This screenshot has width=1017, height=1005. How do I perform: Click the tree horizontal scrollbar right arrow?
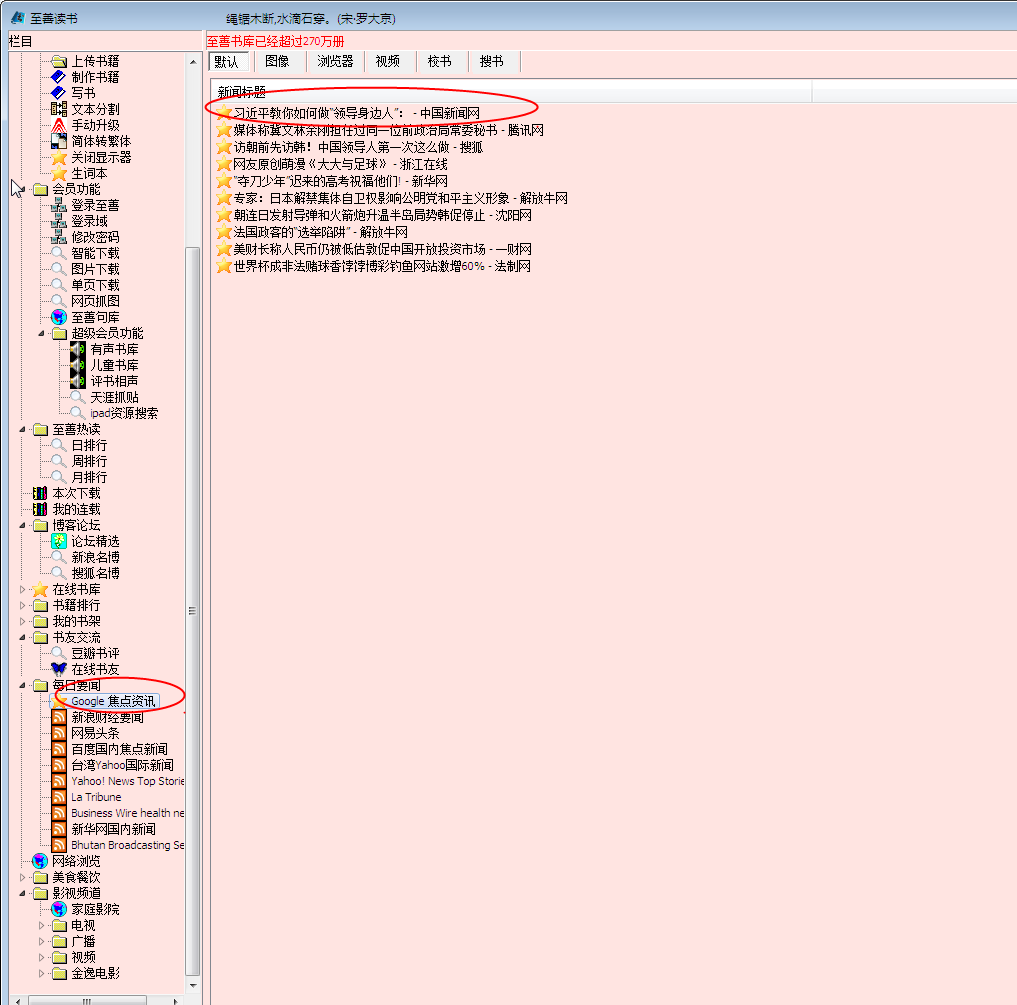(175, 1001)
